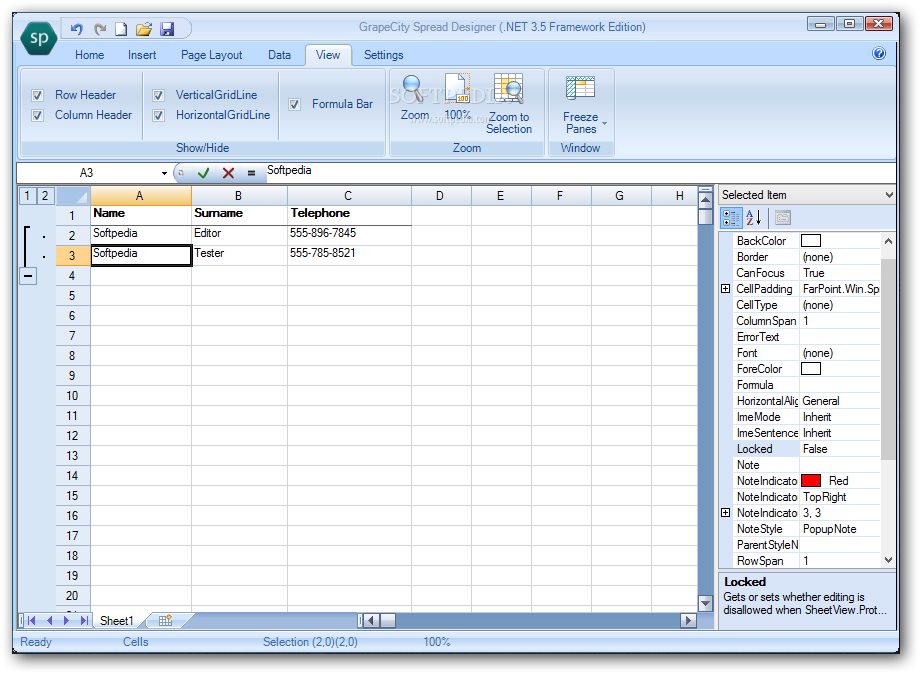Open the Insert ribbon tab
Screen dimensions: 920x674
click(x=142, y=55)
